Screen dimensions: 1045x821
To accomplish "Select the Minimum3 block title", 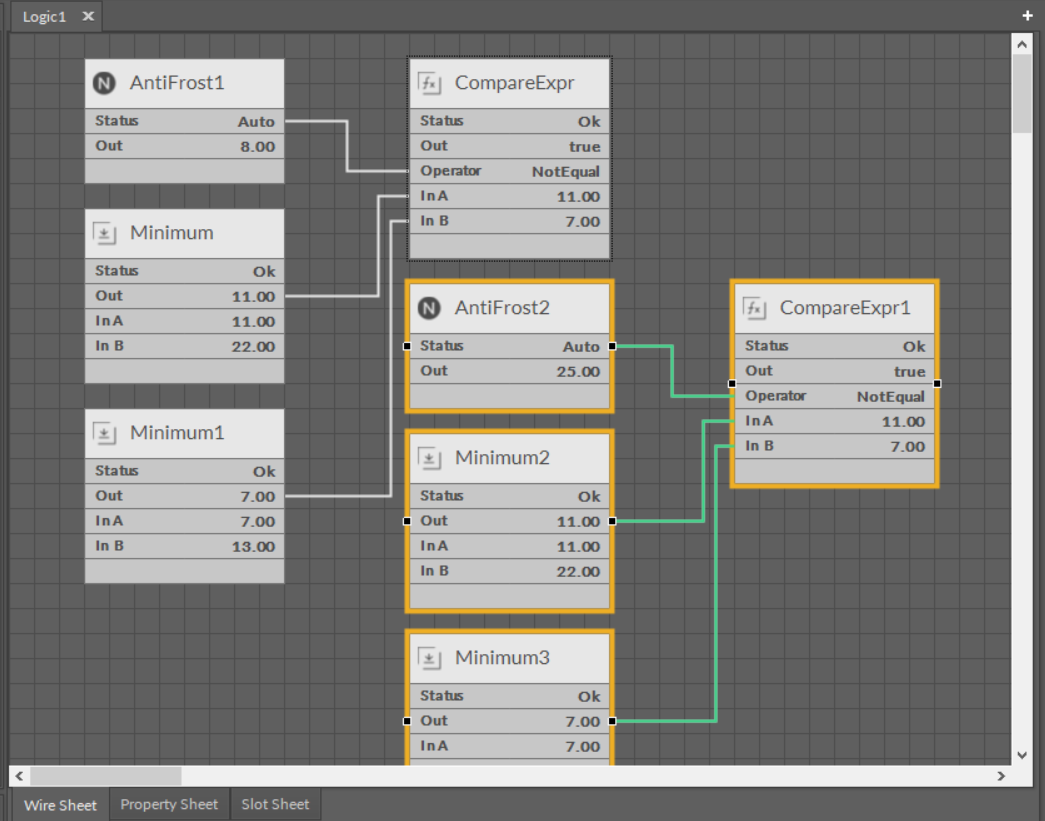I will tap(502, 657).
